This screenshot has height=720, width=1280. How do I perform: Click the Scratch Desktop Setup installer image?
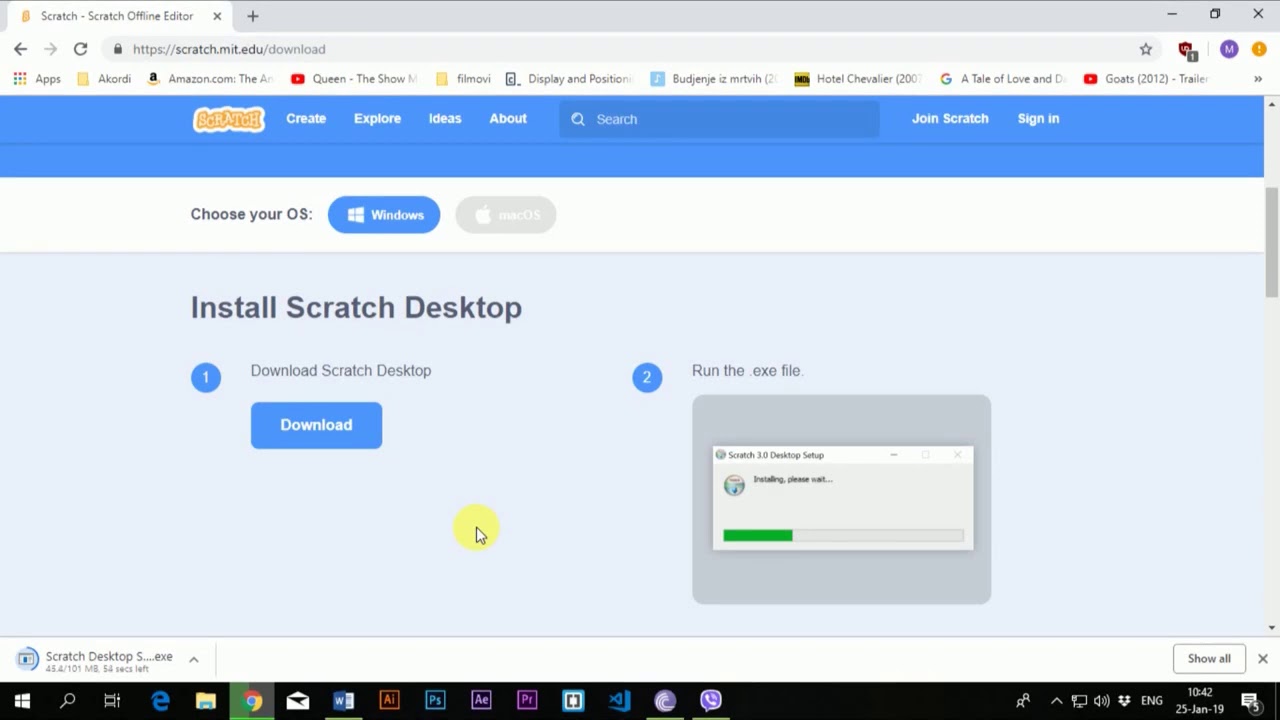click(841, 499)
